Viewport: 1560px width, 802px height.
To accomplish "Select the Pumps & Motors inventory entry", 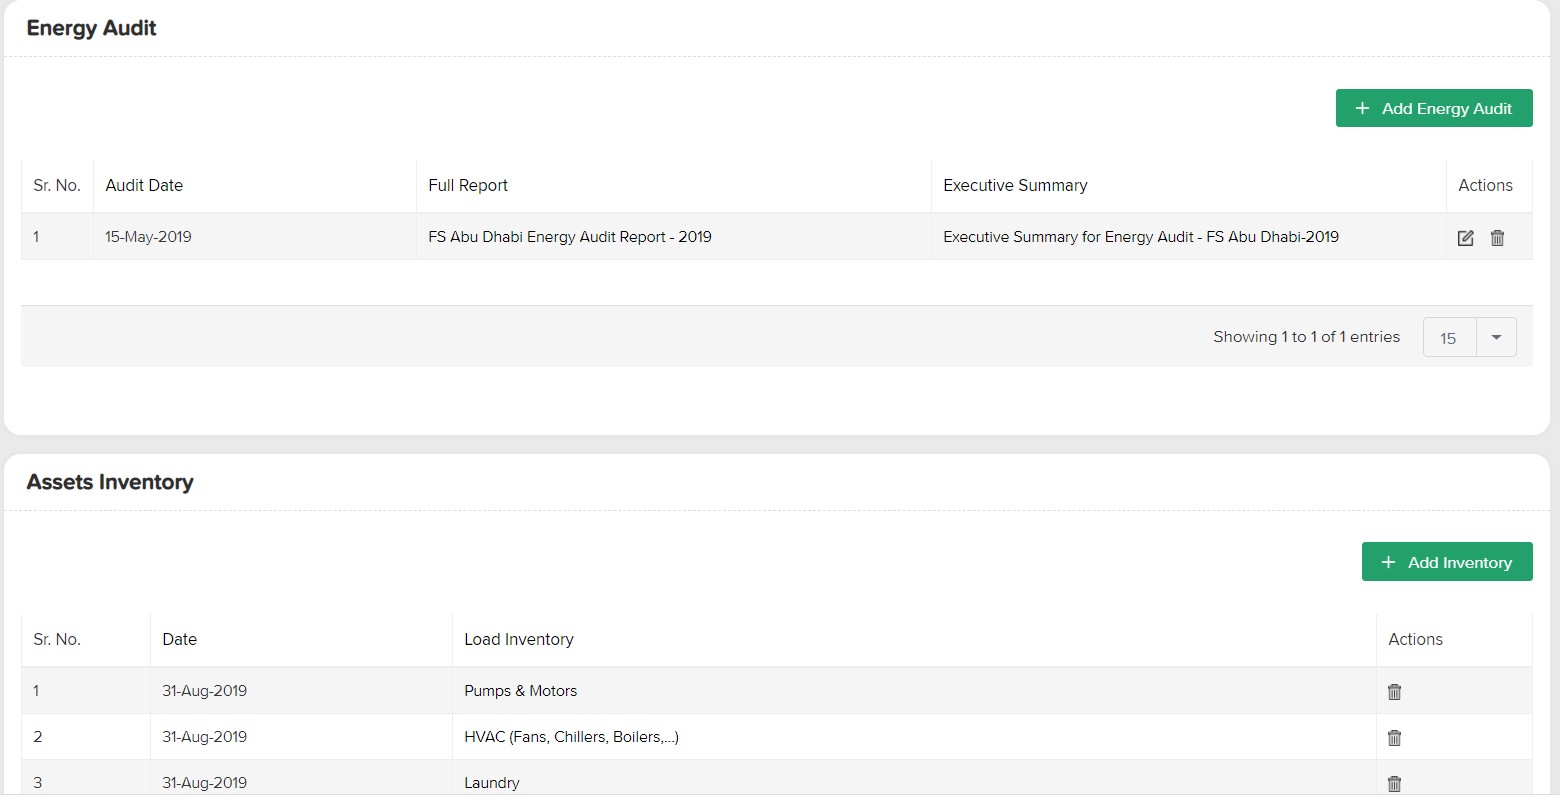I will (521, 691).
